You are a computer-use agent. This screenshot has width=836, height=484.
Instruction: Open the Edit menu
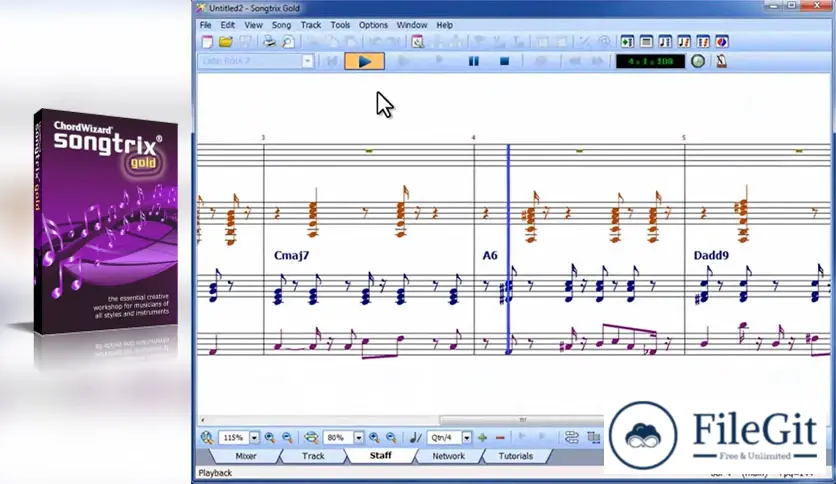[x=228, y=25]
